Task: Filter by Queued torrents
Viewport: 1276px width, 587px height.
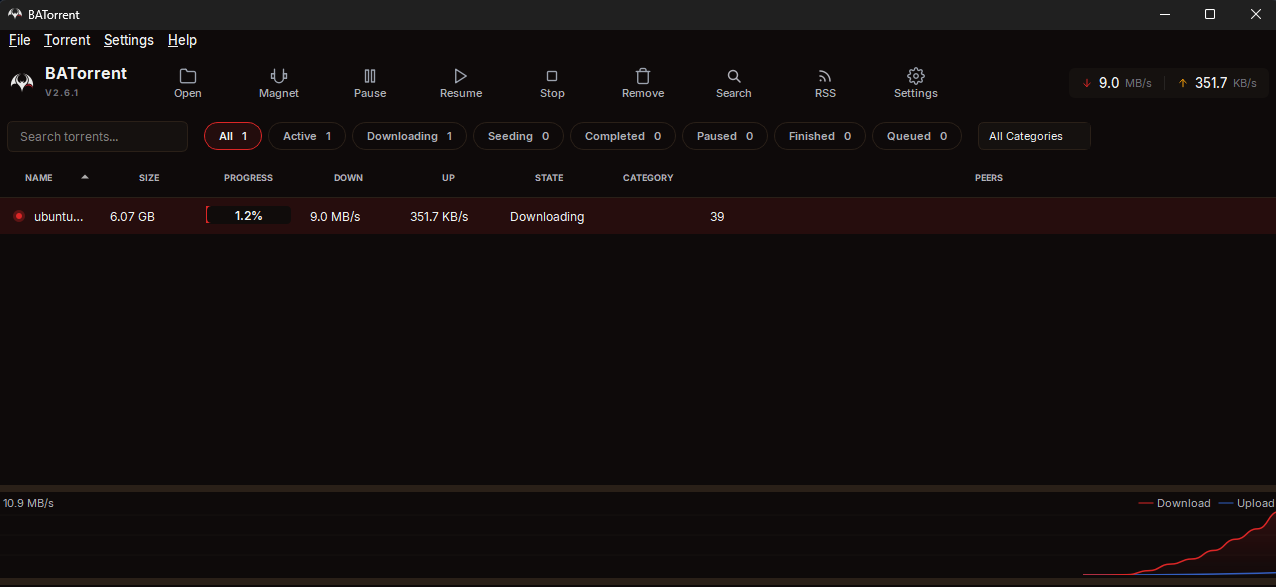Action: (x=917, y=136)
